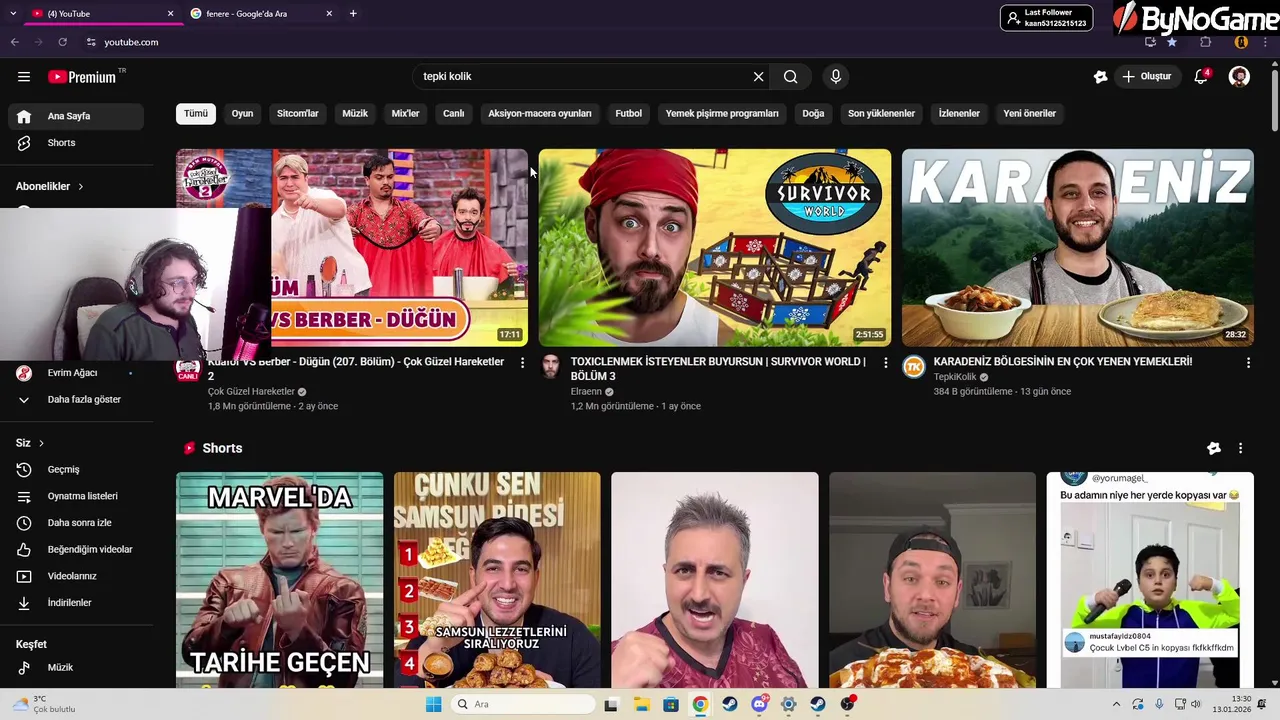This screenshot has width=1280, height=720.
Task: Open the TepkiKolik channel name link
Action: (954, 377)
